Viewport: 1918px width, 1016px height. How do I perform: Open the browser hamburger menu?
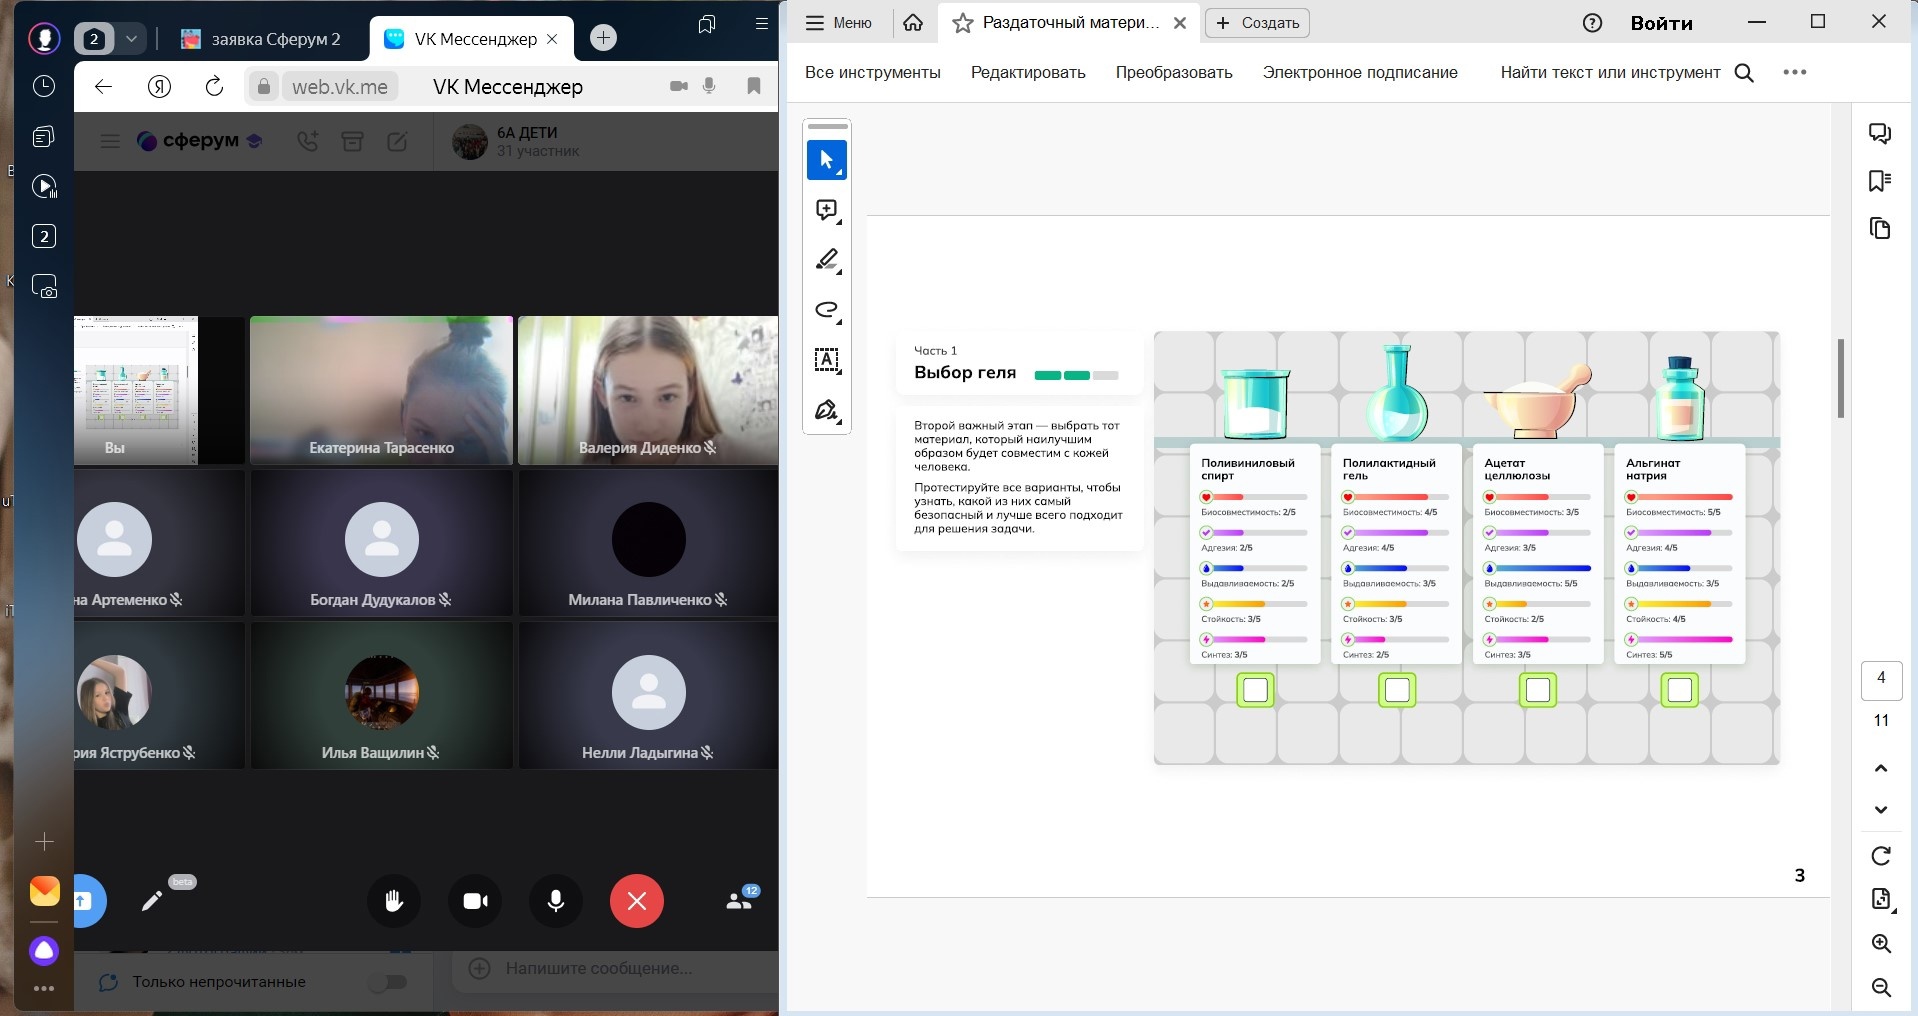[763, 24]
